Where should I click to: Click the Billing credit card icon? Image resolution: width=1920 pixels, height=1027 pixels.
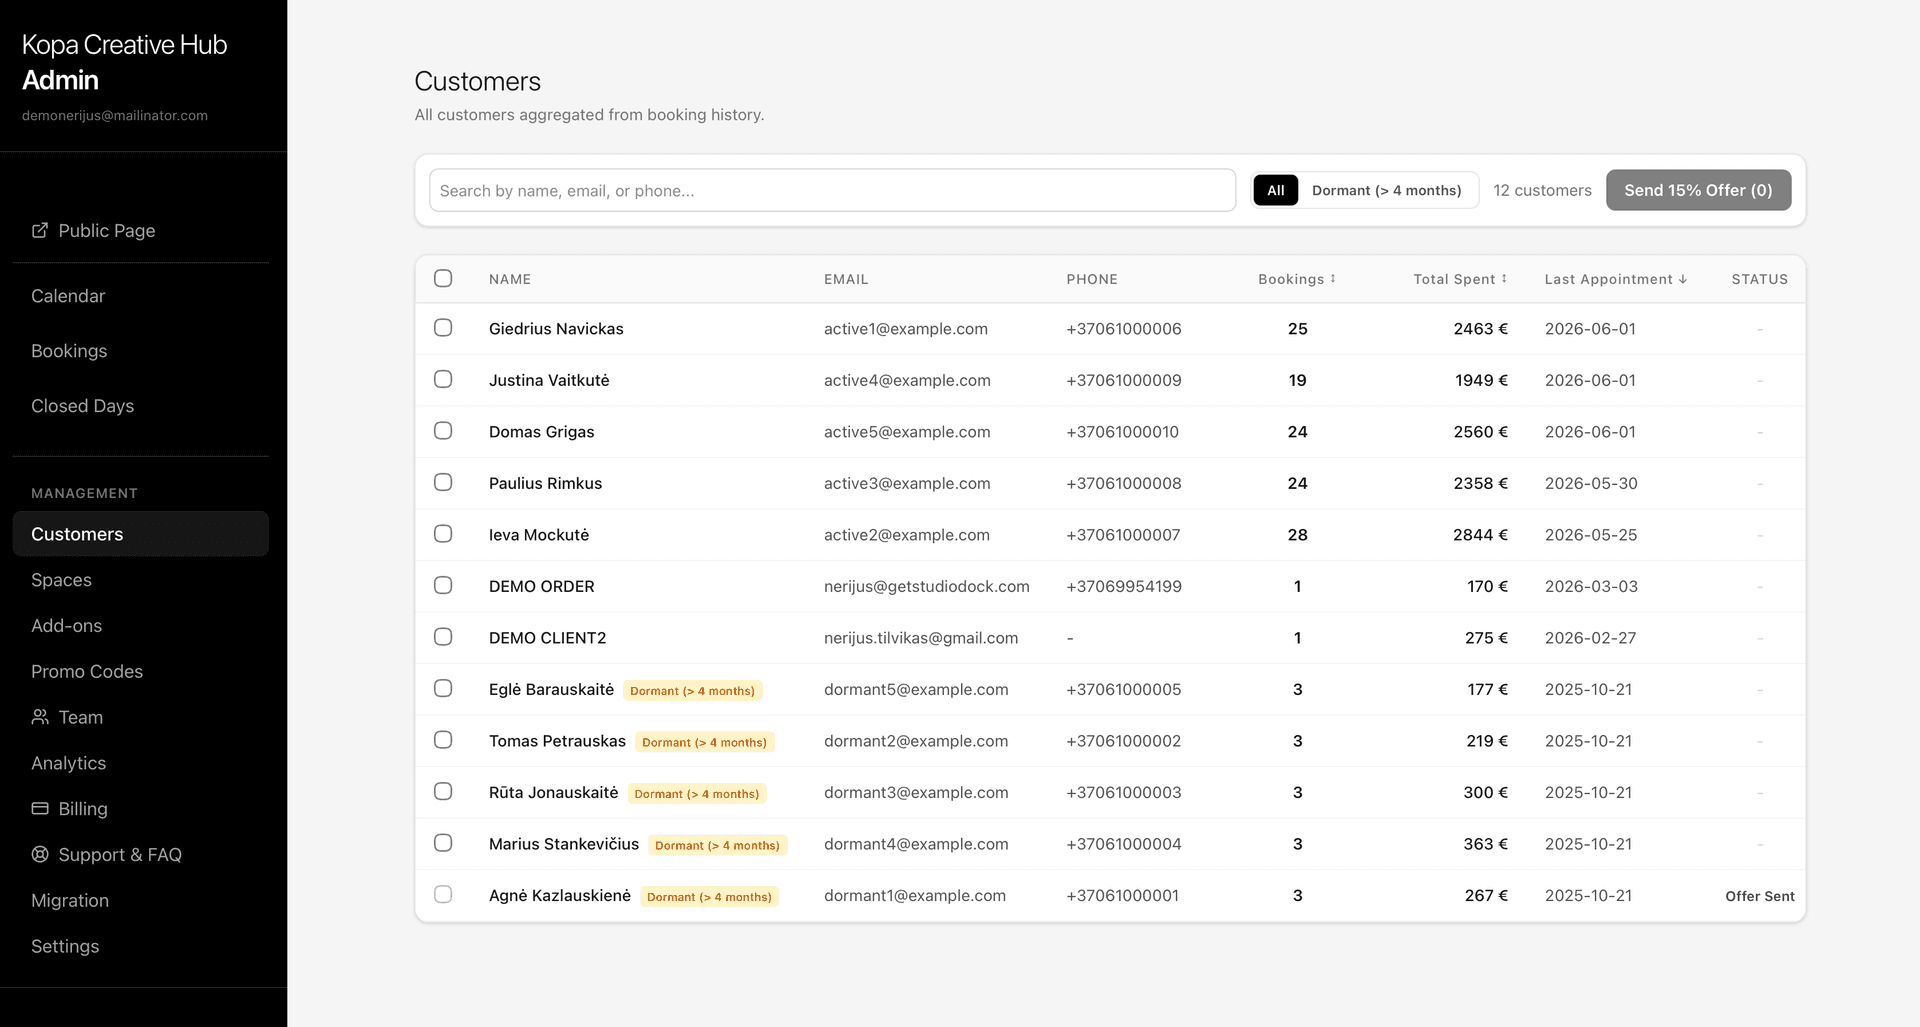[40, 808]
